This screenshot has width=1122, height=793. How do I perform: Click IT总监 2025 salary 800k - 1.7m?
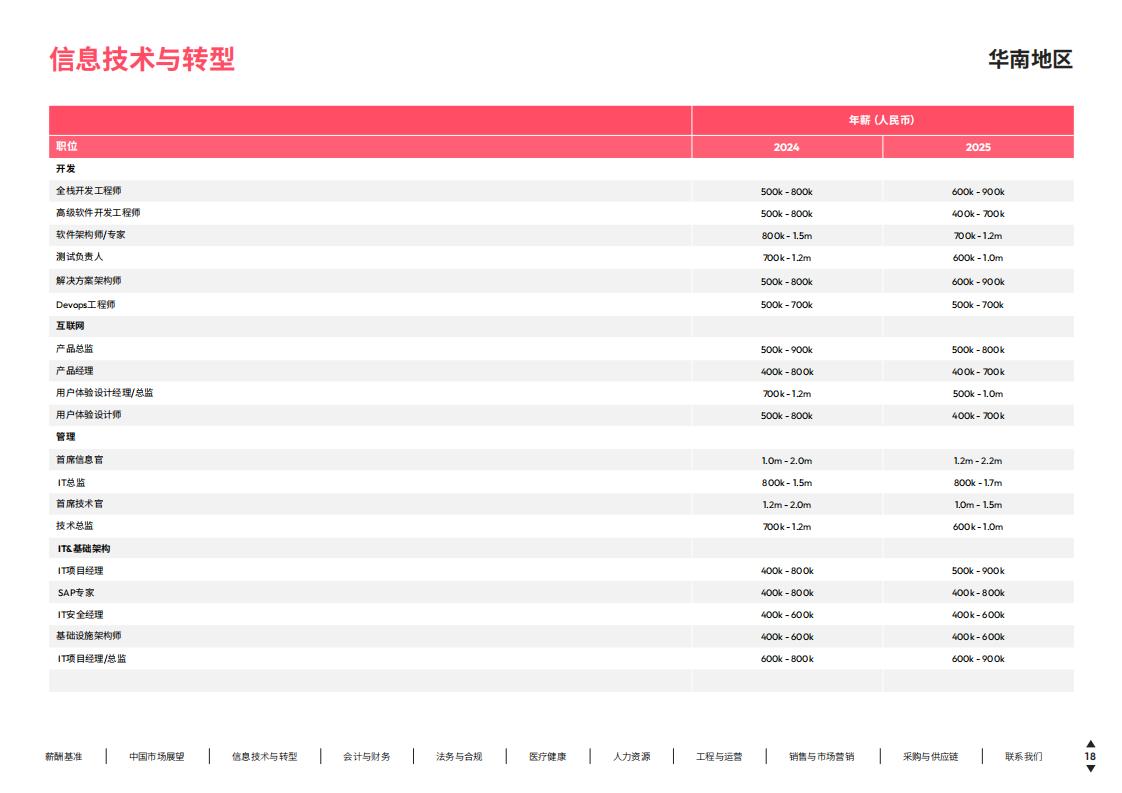(x=978, y=483)
